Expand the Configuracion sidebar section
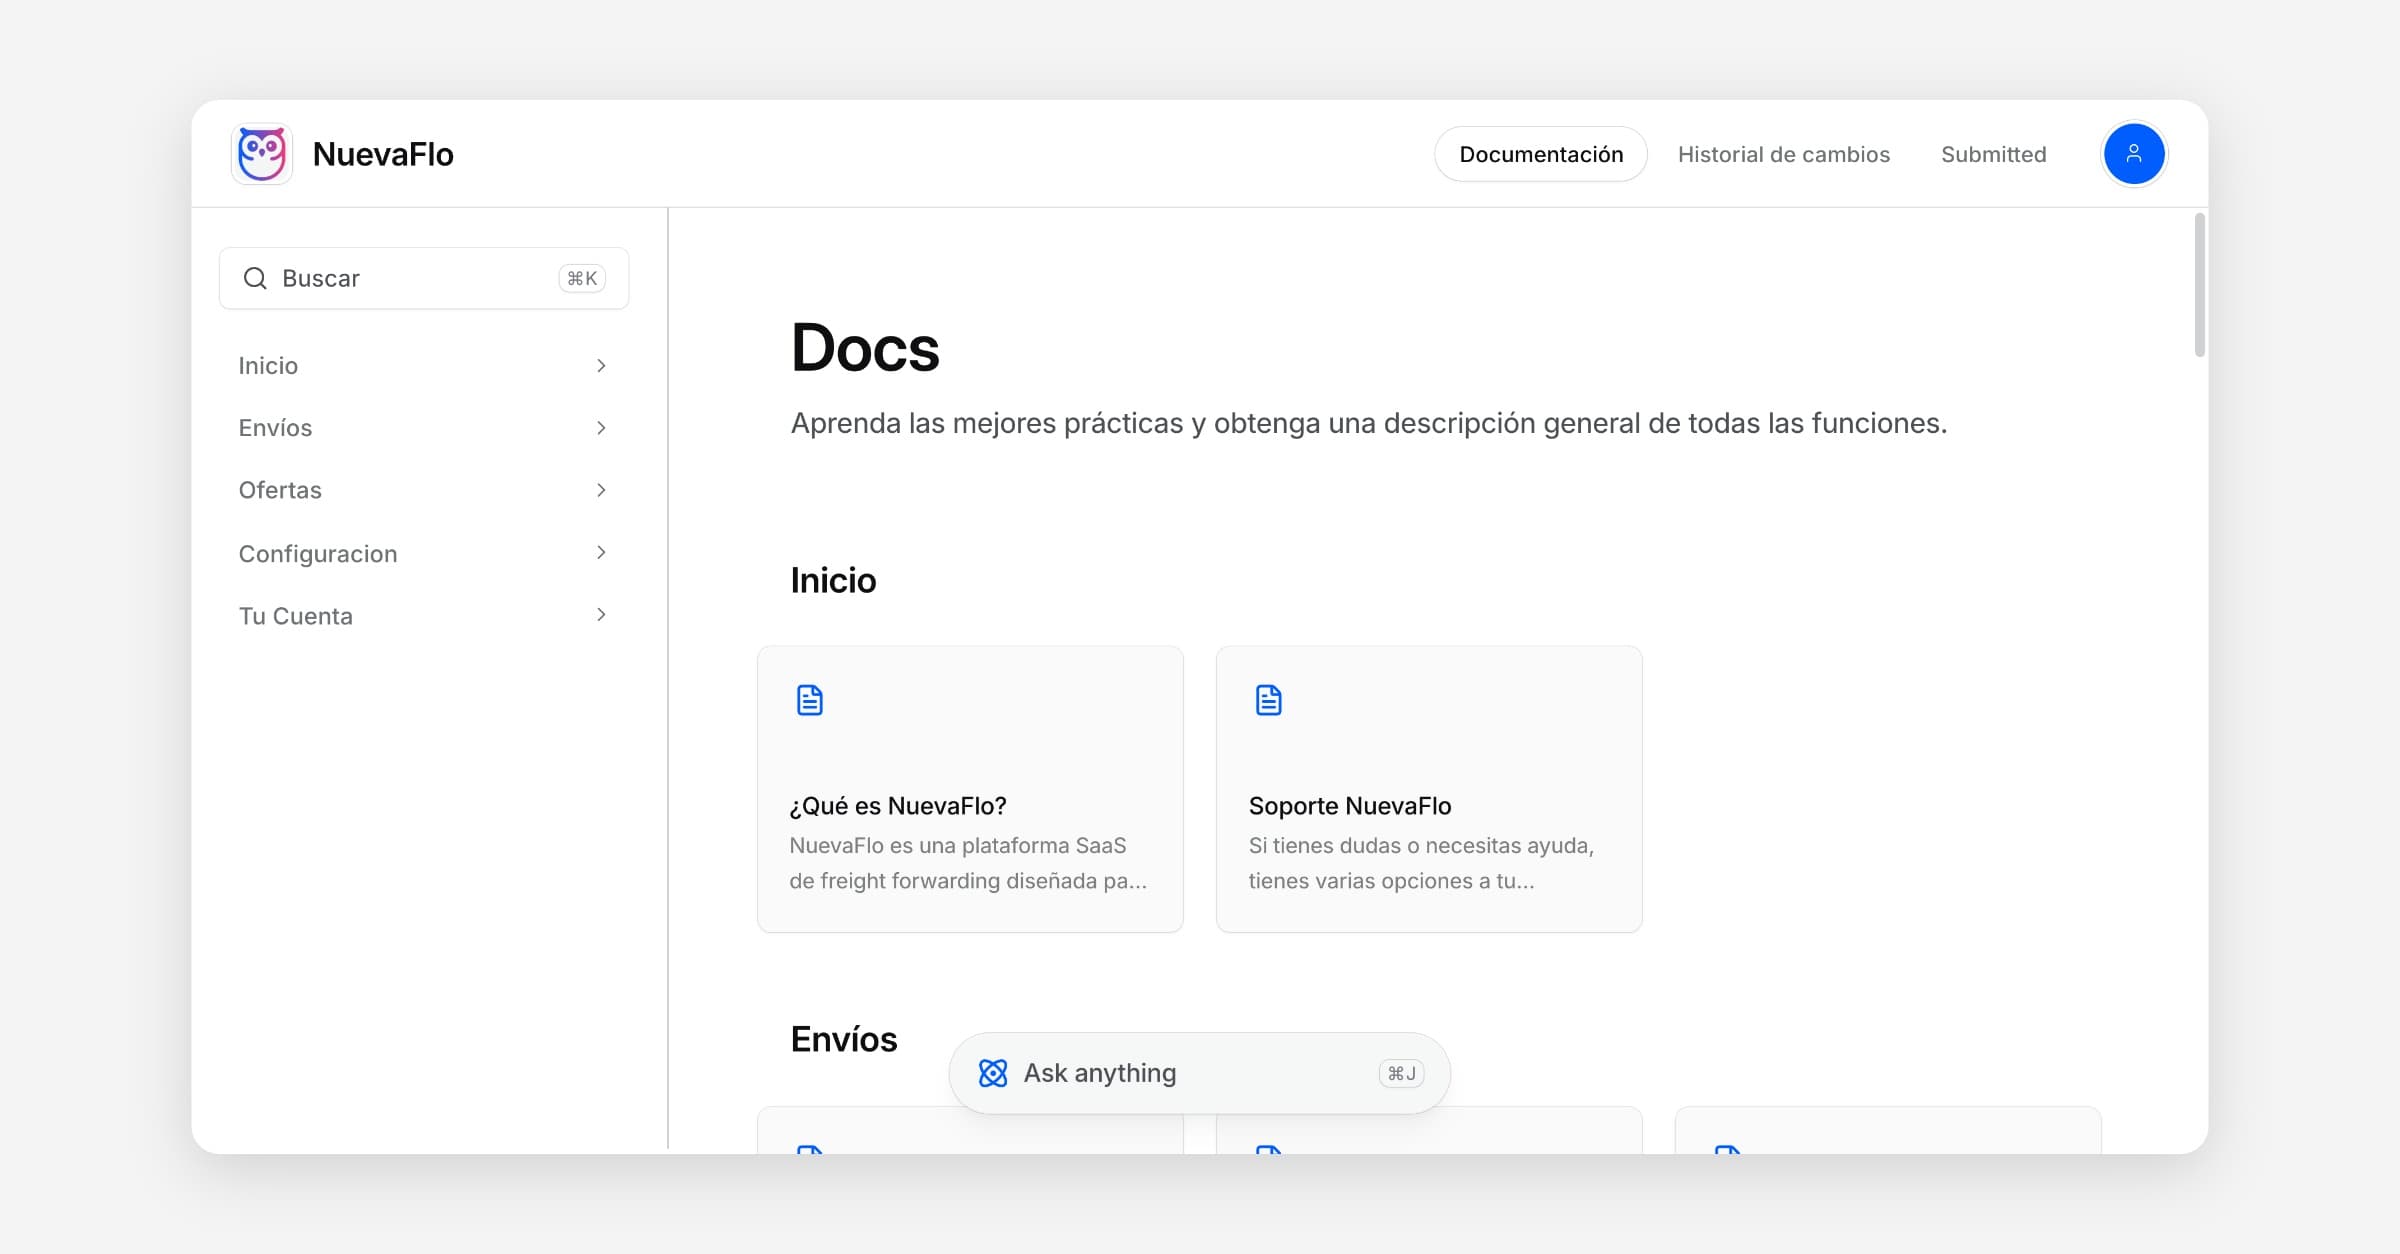This screenshot has width=2400, height=1254. tap(601, 553)
